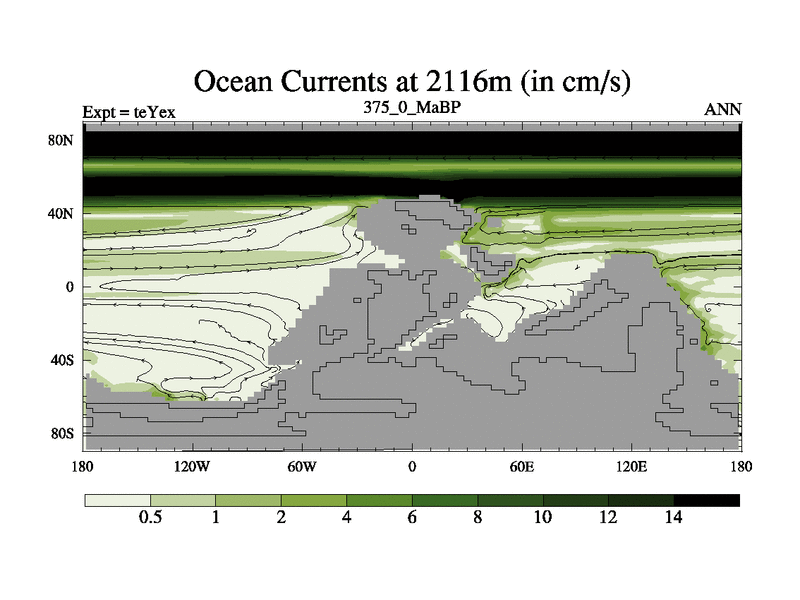Click the "40S" latitude axis label
Viewport: 800px width, 600px height.
62,360
